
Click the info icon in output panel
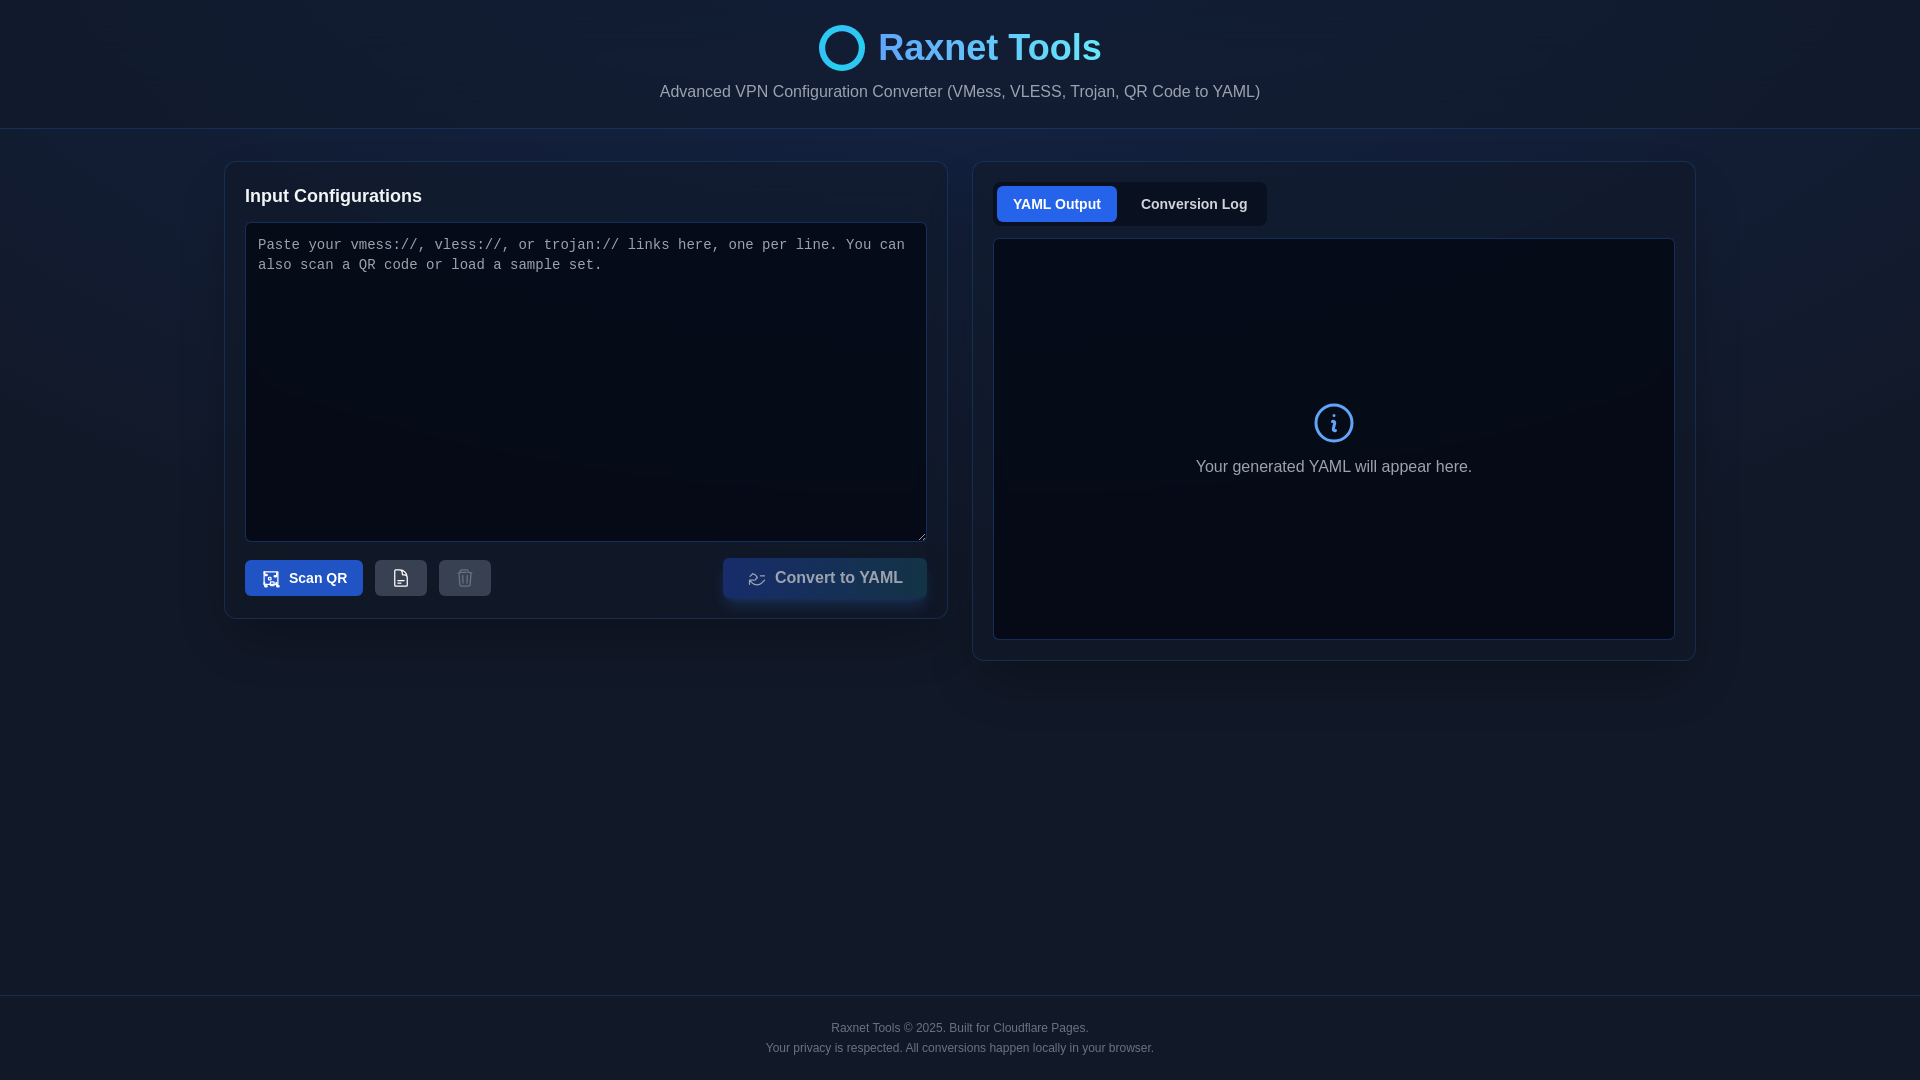1334,423
